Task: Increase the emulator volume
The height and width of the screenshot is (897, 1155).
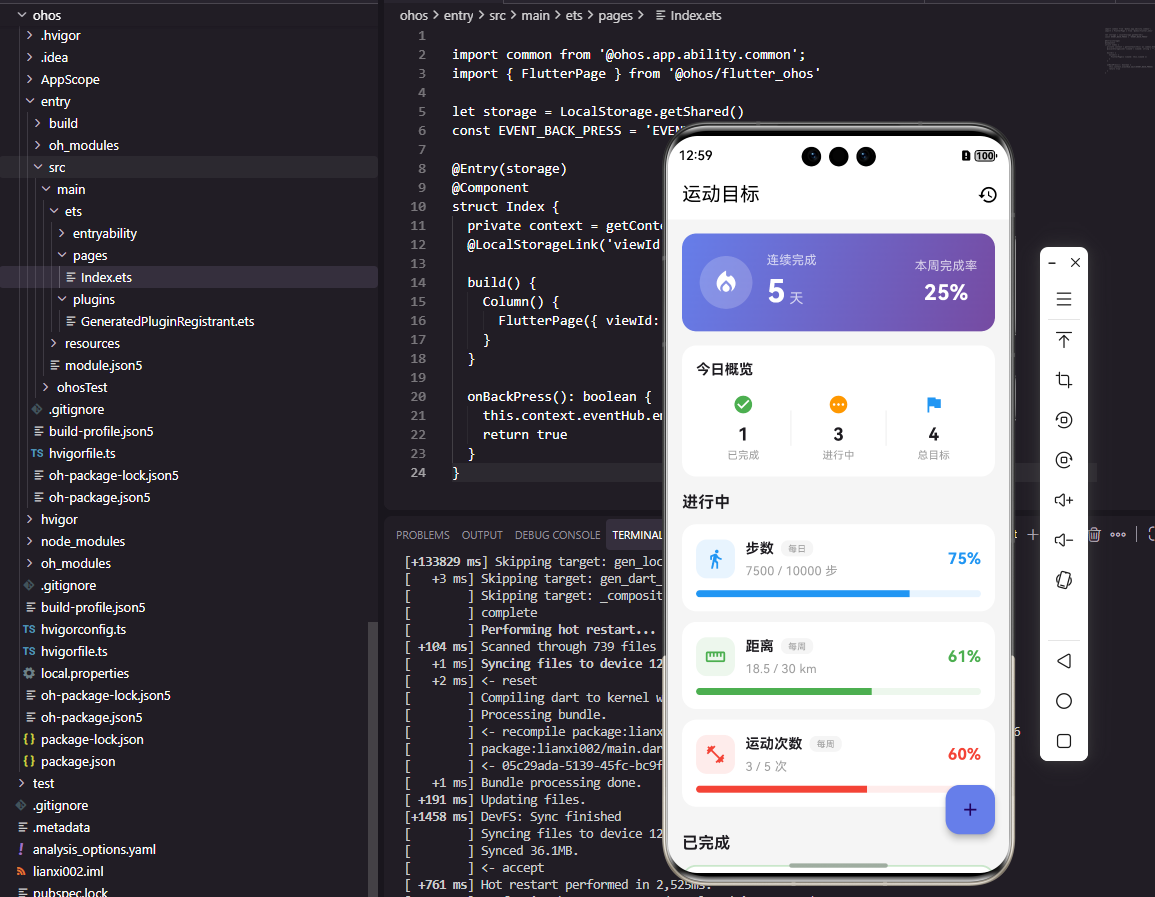Action: point(1064,500)
